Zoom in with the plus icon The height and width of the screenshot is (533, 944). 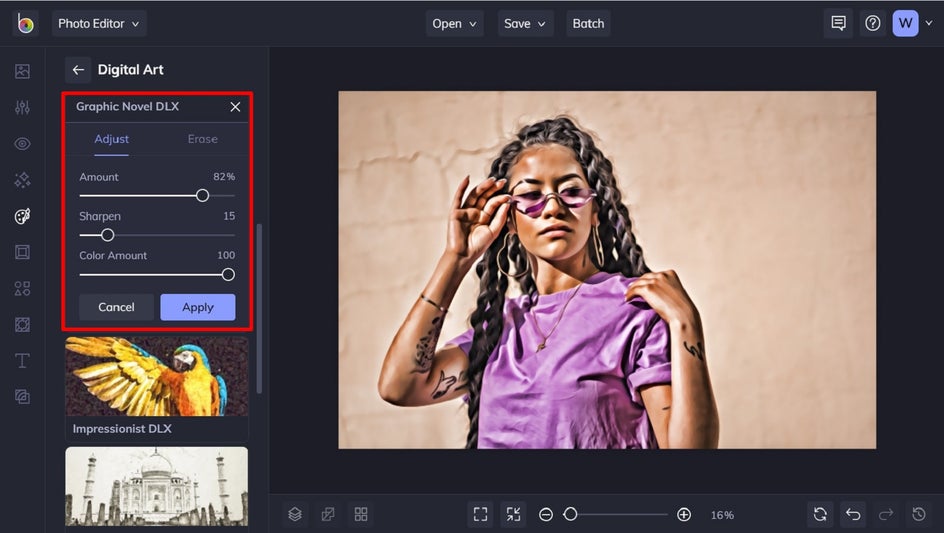tap(684, 514)
